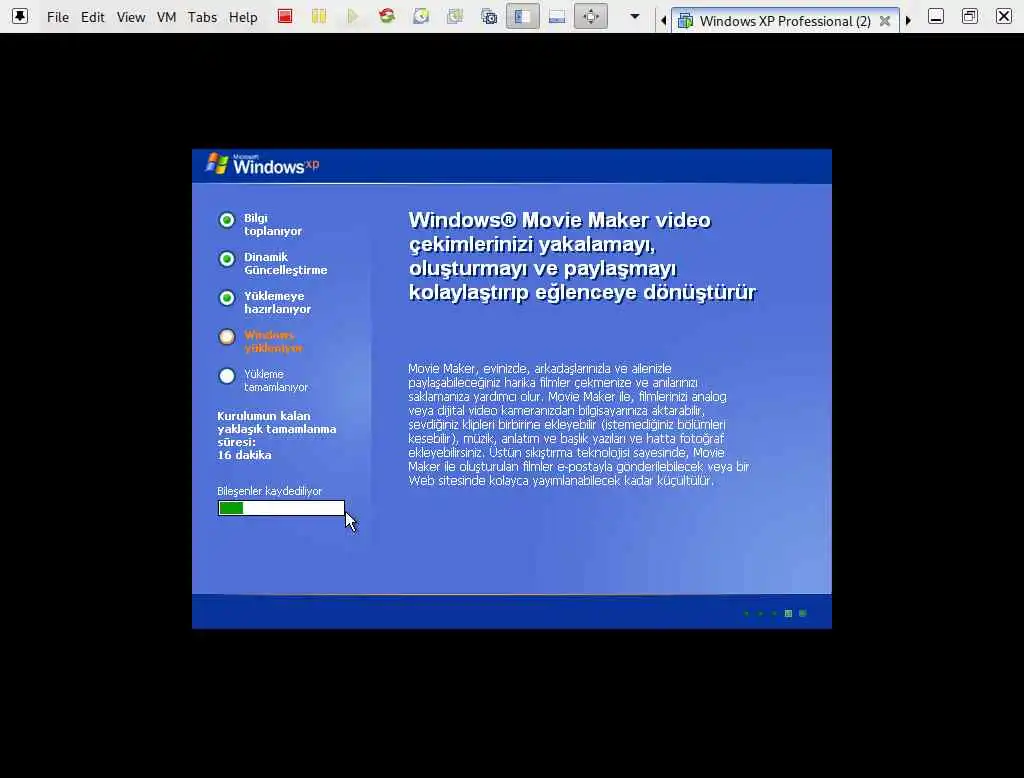The image size is (1024, 778).
Task: Close the Windows XP Professional (2) tab
Action: 885,21
